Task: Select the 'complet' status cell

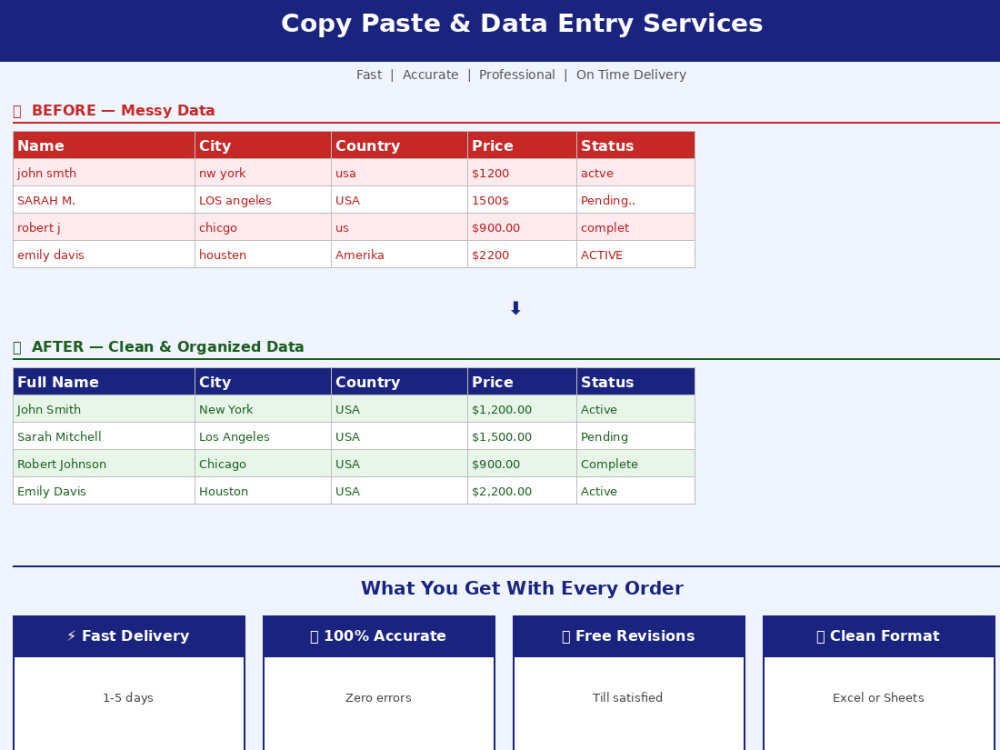Action: [x=636, y=228]
